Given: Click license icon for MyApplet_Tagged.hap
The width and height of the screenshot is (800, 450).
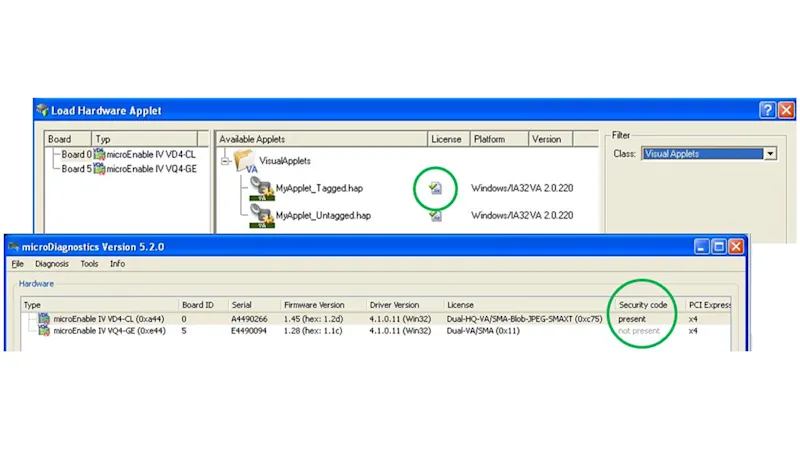Looking at the screenshot, I should [436, 188].
